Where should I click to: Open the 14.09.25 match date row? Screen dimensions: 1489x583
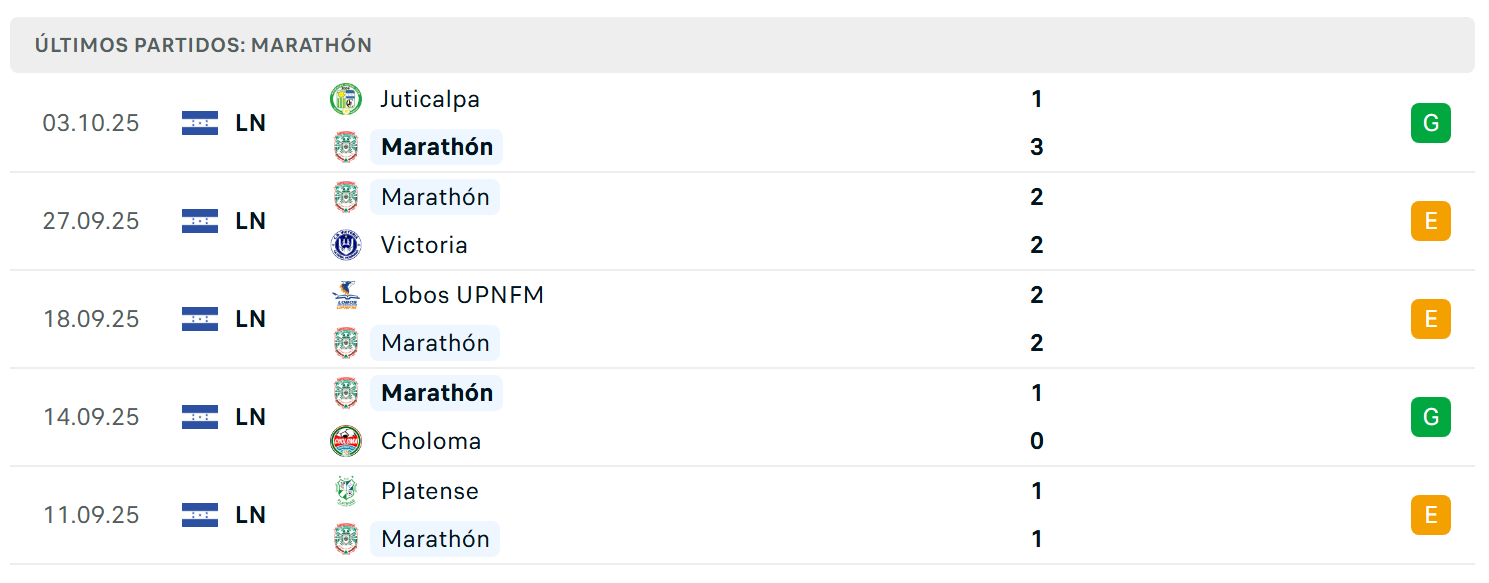click(x=742, y=417)
